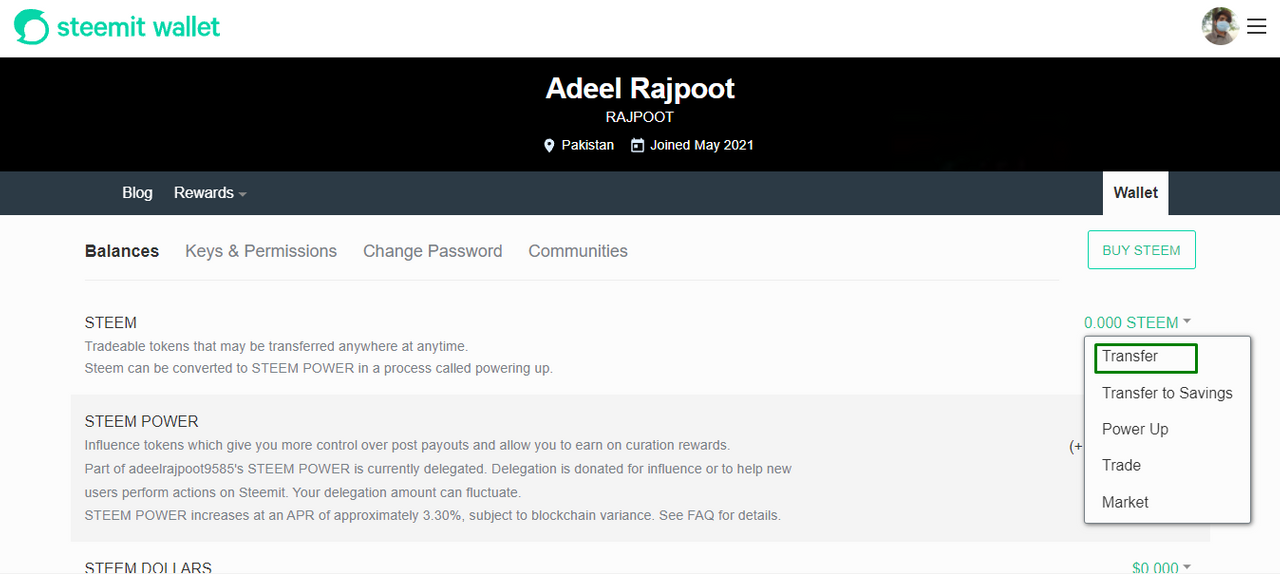Select Transfer to Savings option
This screenshot has height=574, width=1280.
1167,393
